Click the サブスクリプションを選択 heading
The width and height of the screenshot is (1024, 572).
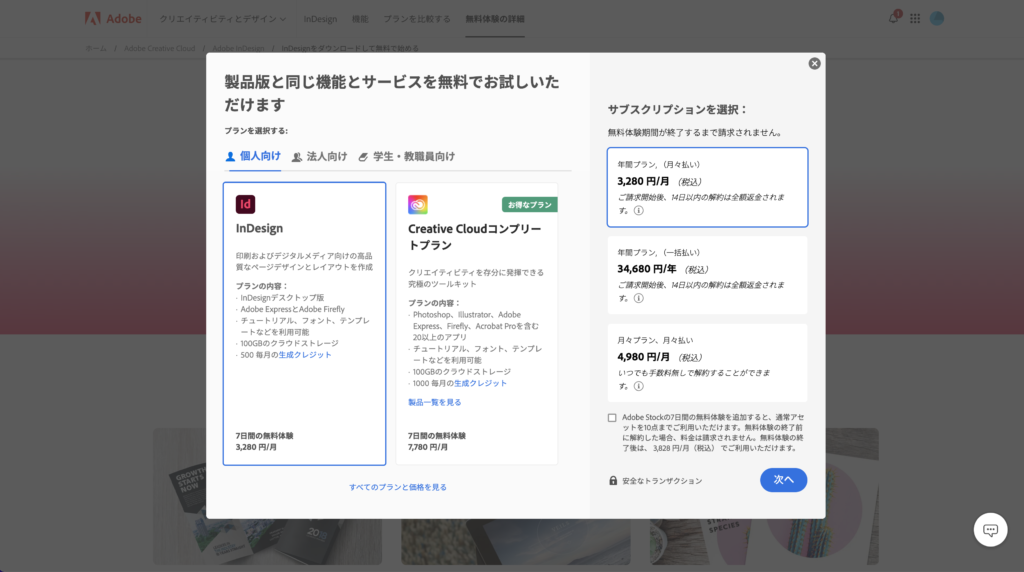pyautogui.click(x=677, y=110)
